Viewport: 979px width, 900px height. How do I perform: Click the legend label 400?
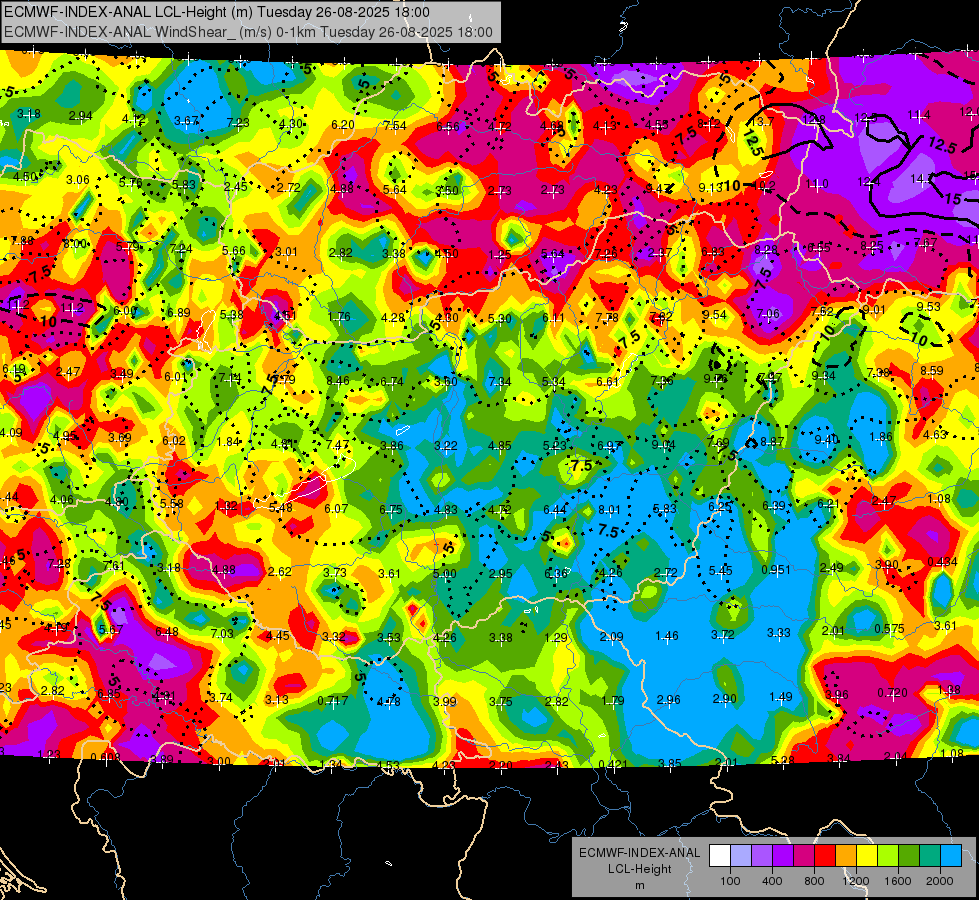point(772,881)
